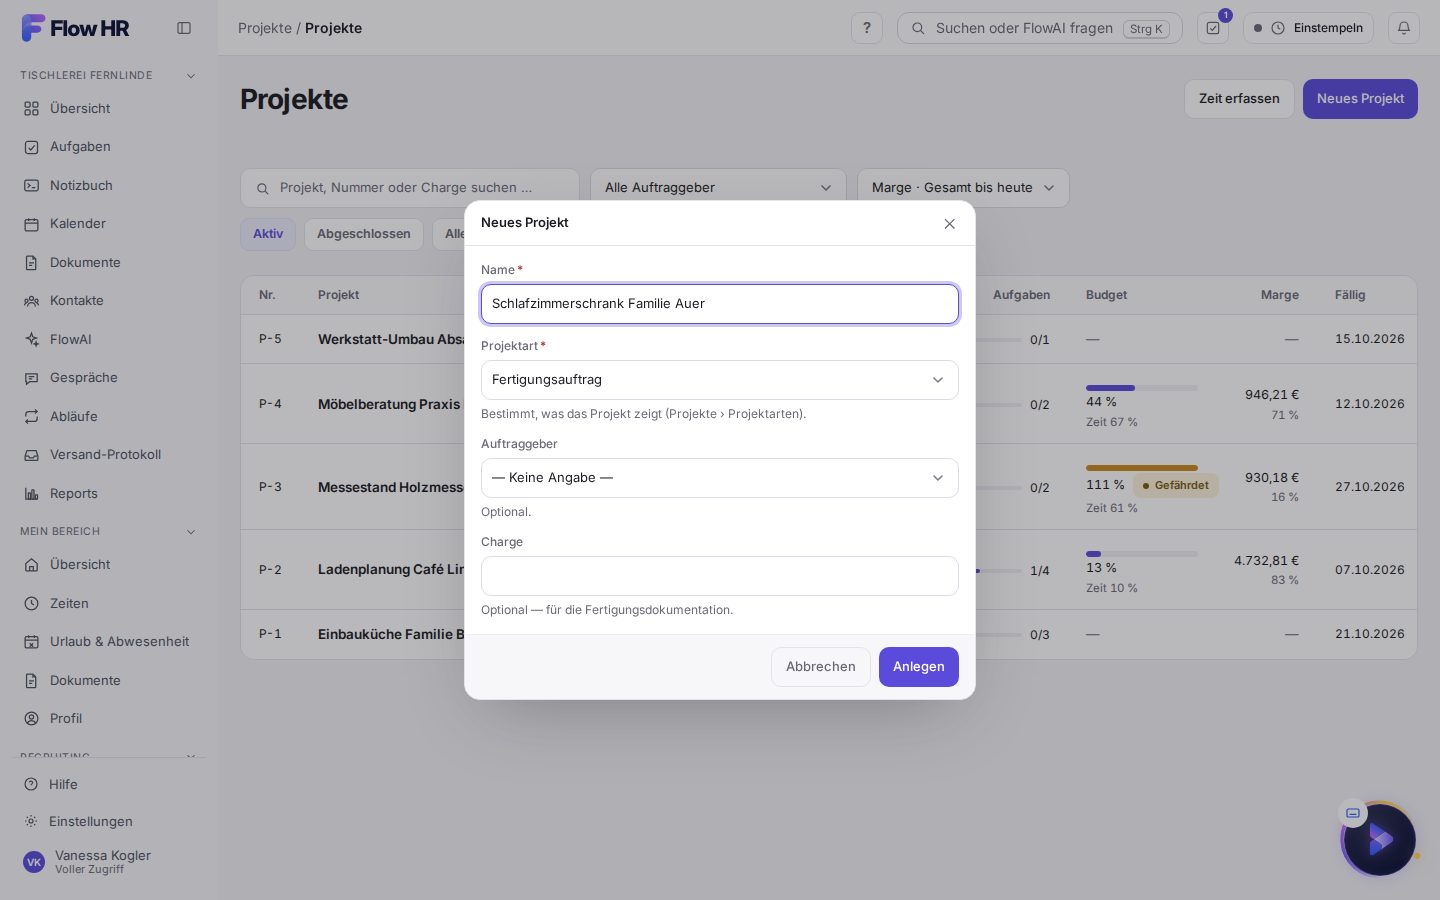The height and width of the screenshot is (900, 1440).
Task: Toggle the sidebar collapse icon
Action: click(x=184, y=28)
